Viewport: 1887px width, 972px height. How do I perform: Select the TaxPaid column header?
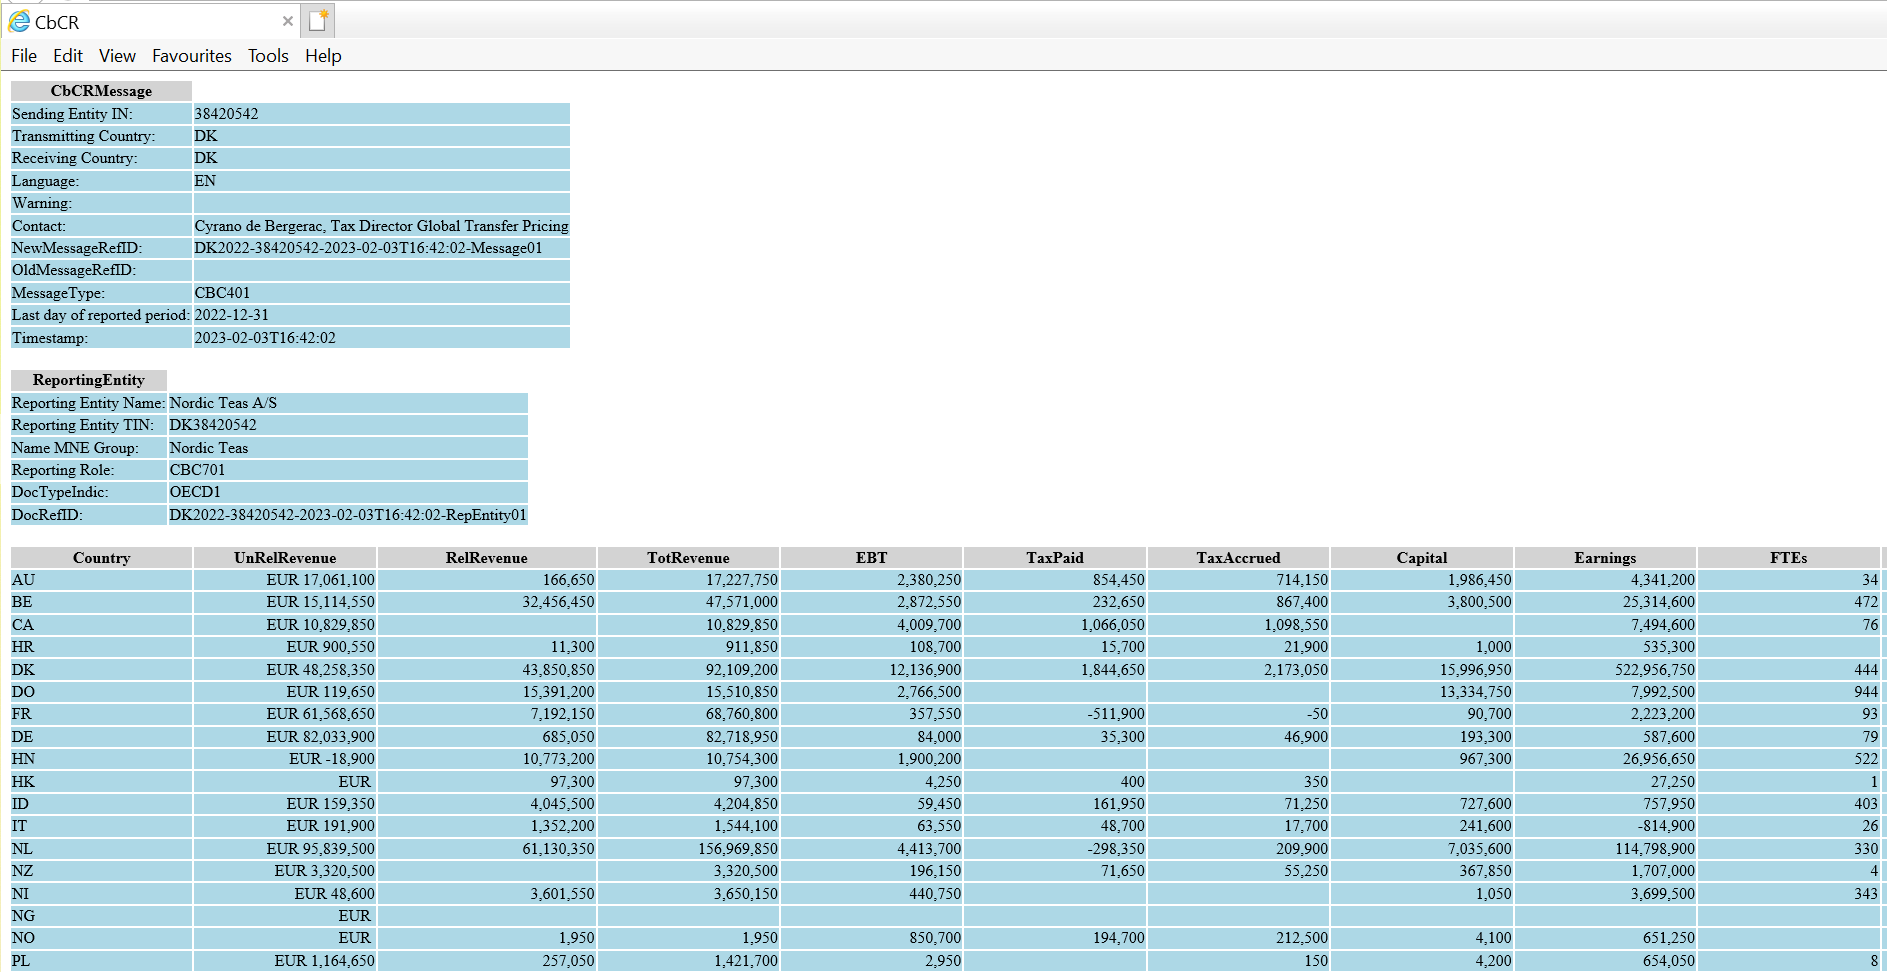pyautogui.click(x=1054, y=558)
